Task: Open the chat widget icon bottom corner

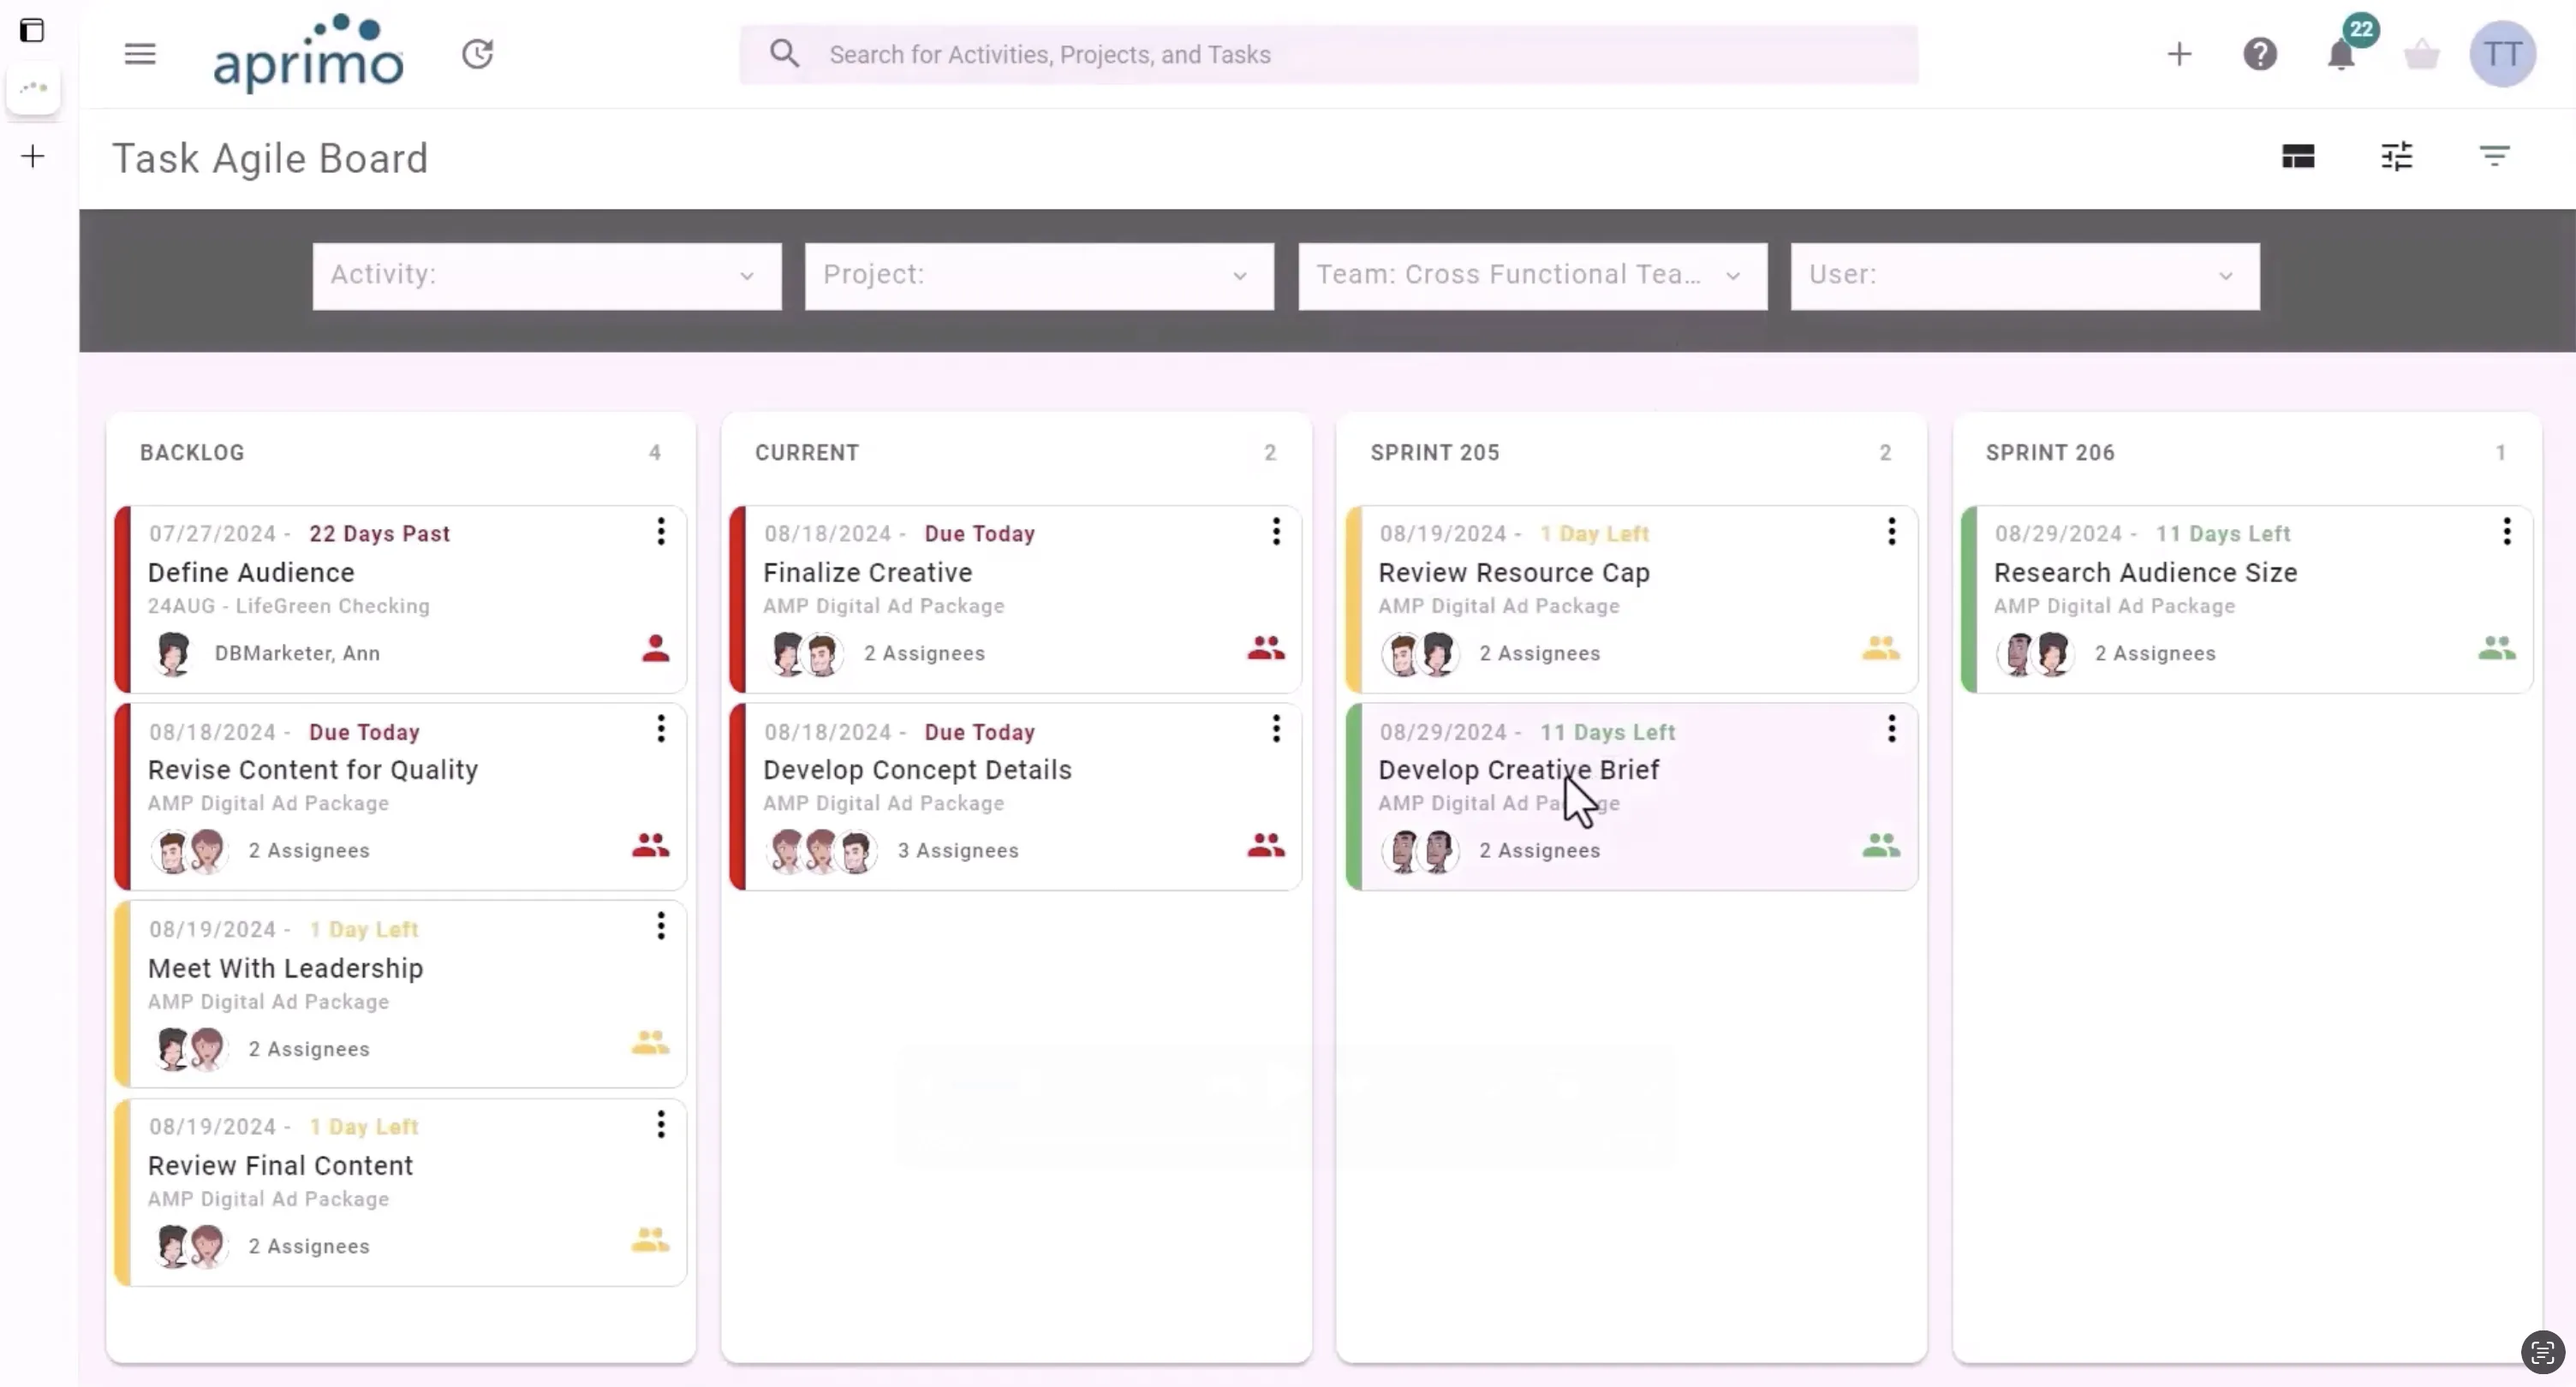Action: pos(2543,1353)
